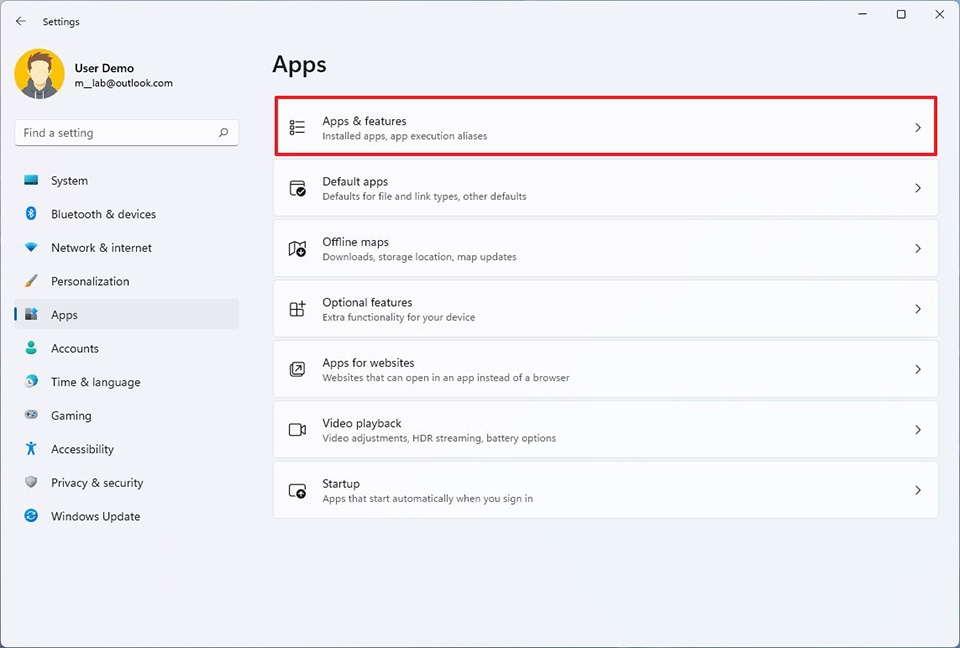This screenshot has height=648, width=960.
Task: Select Apps in the sidebar menu
Action: pos(64,314)
